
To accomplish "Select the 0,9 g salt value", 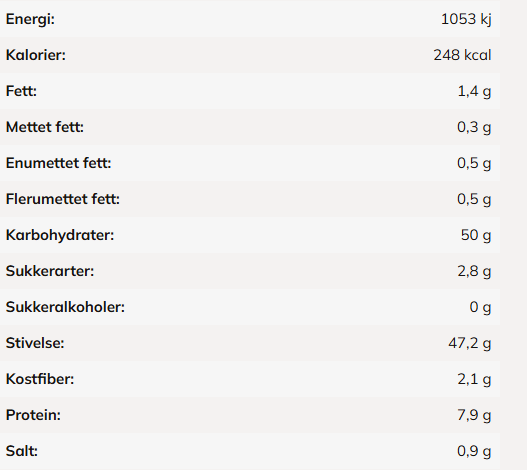I will click(474, 451).
